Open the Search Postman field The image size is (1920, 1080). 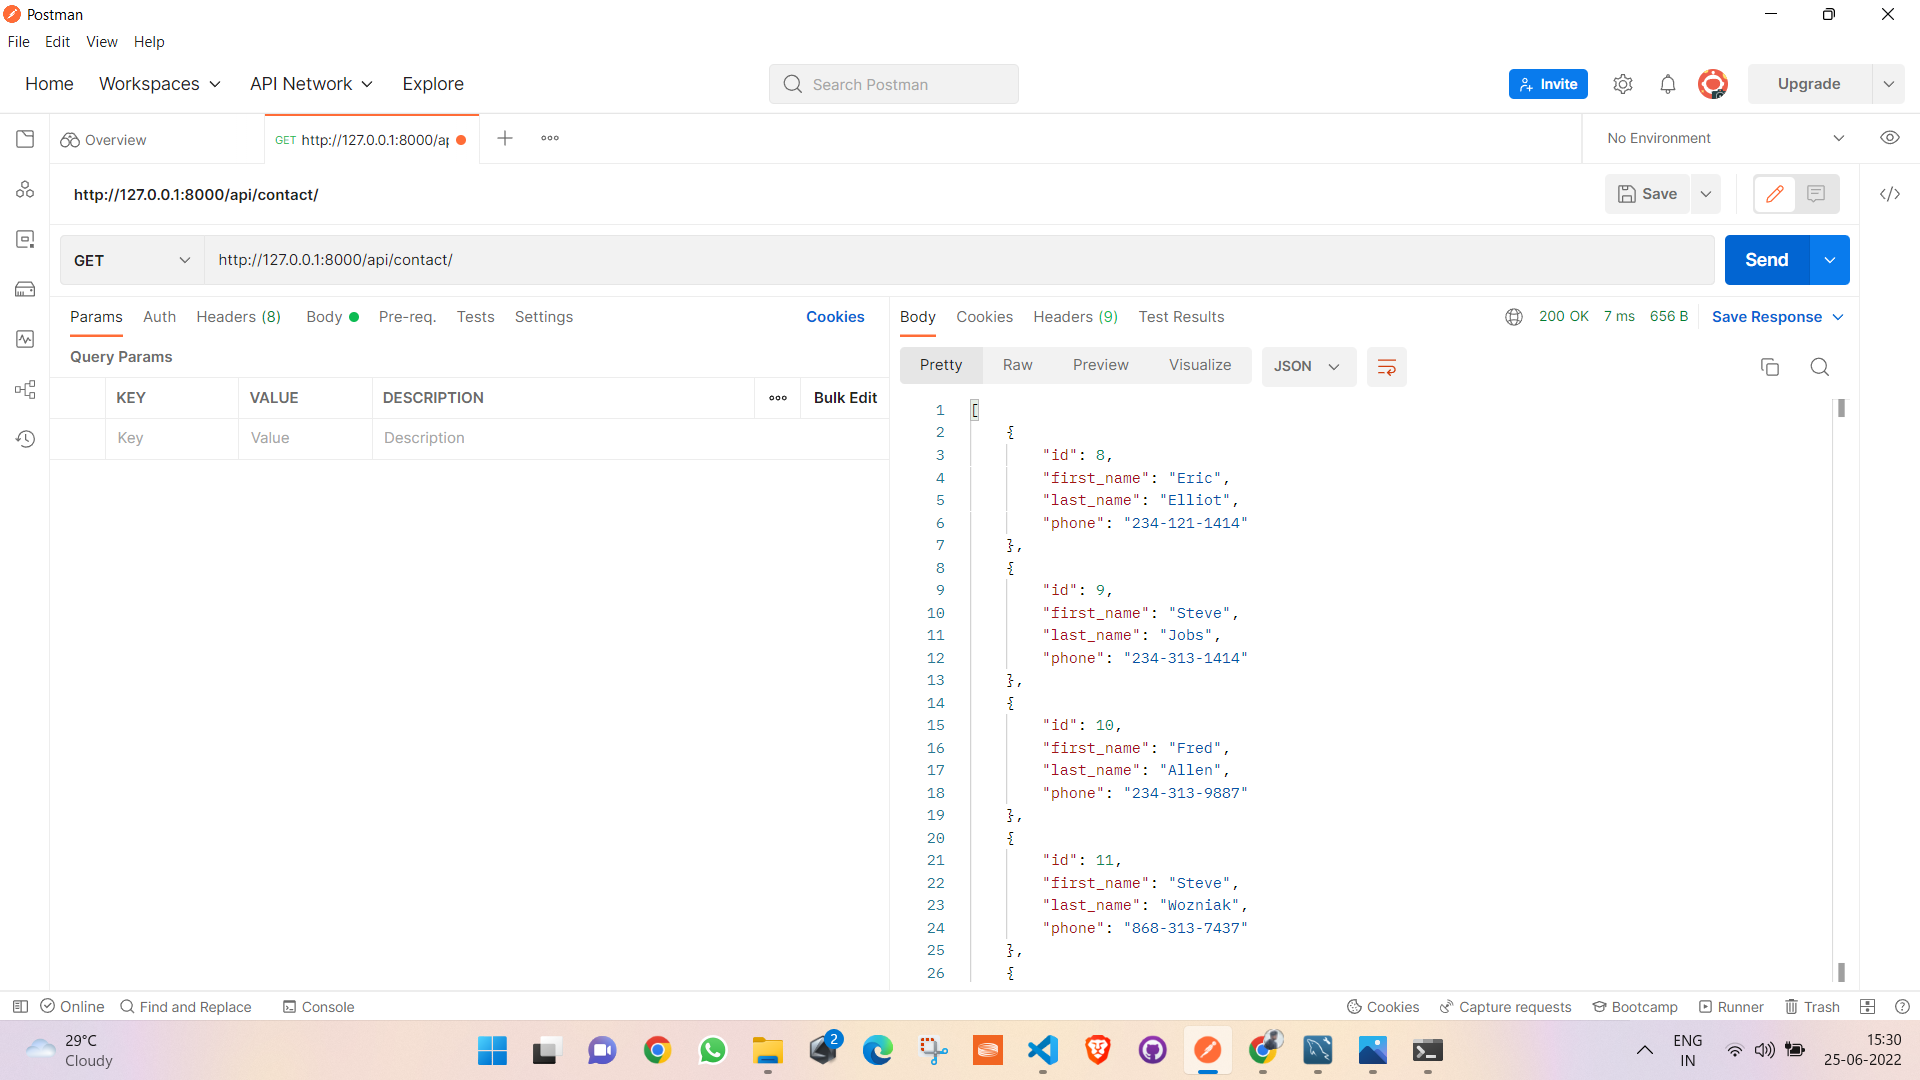tap(893, 84)
